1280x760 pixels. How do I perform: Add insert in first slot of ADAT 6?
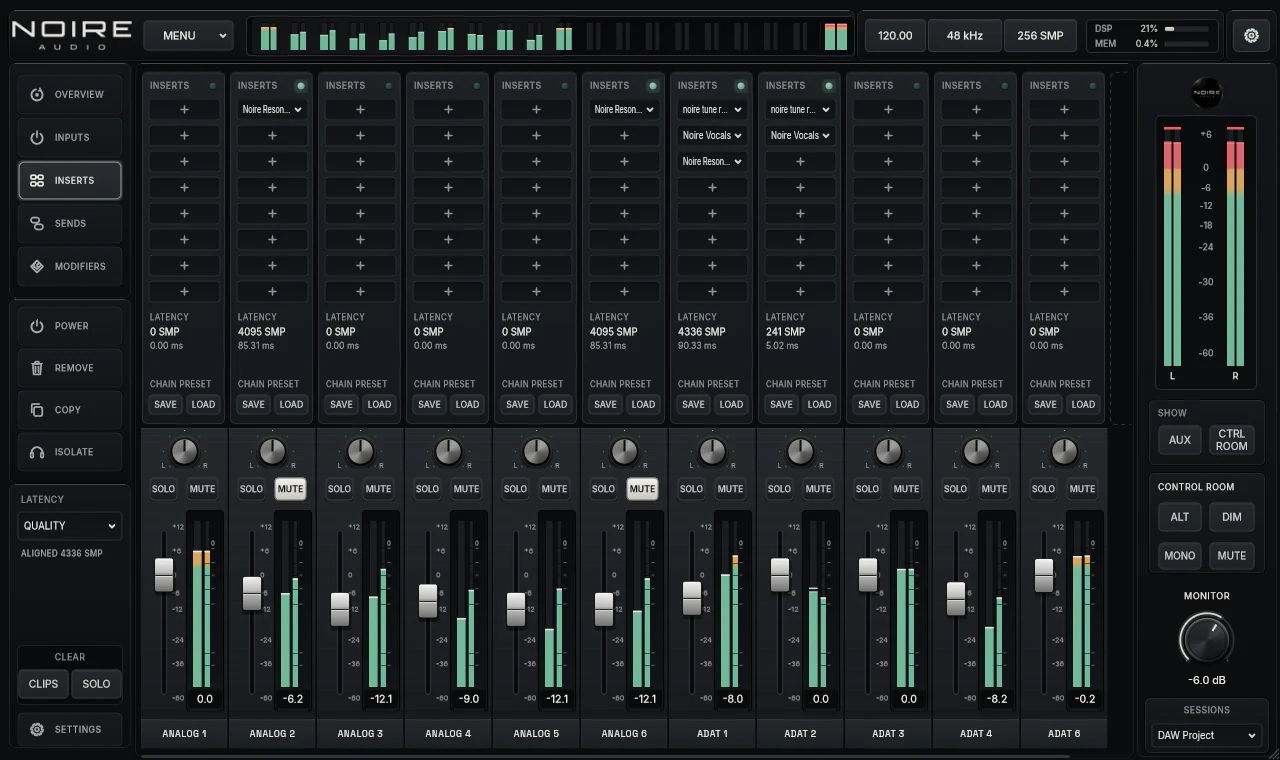(x=1064, y=110)
